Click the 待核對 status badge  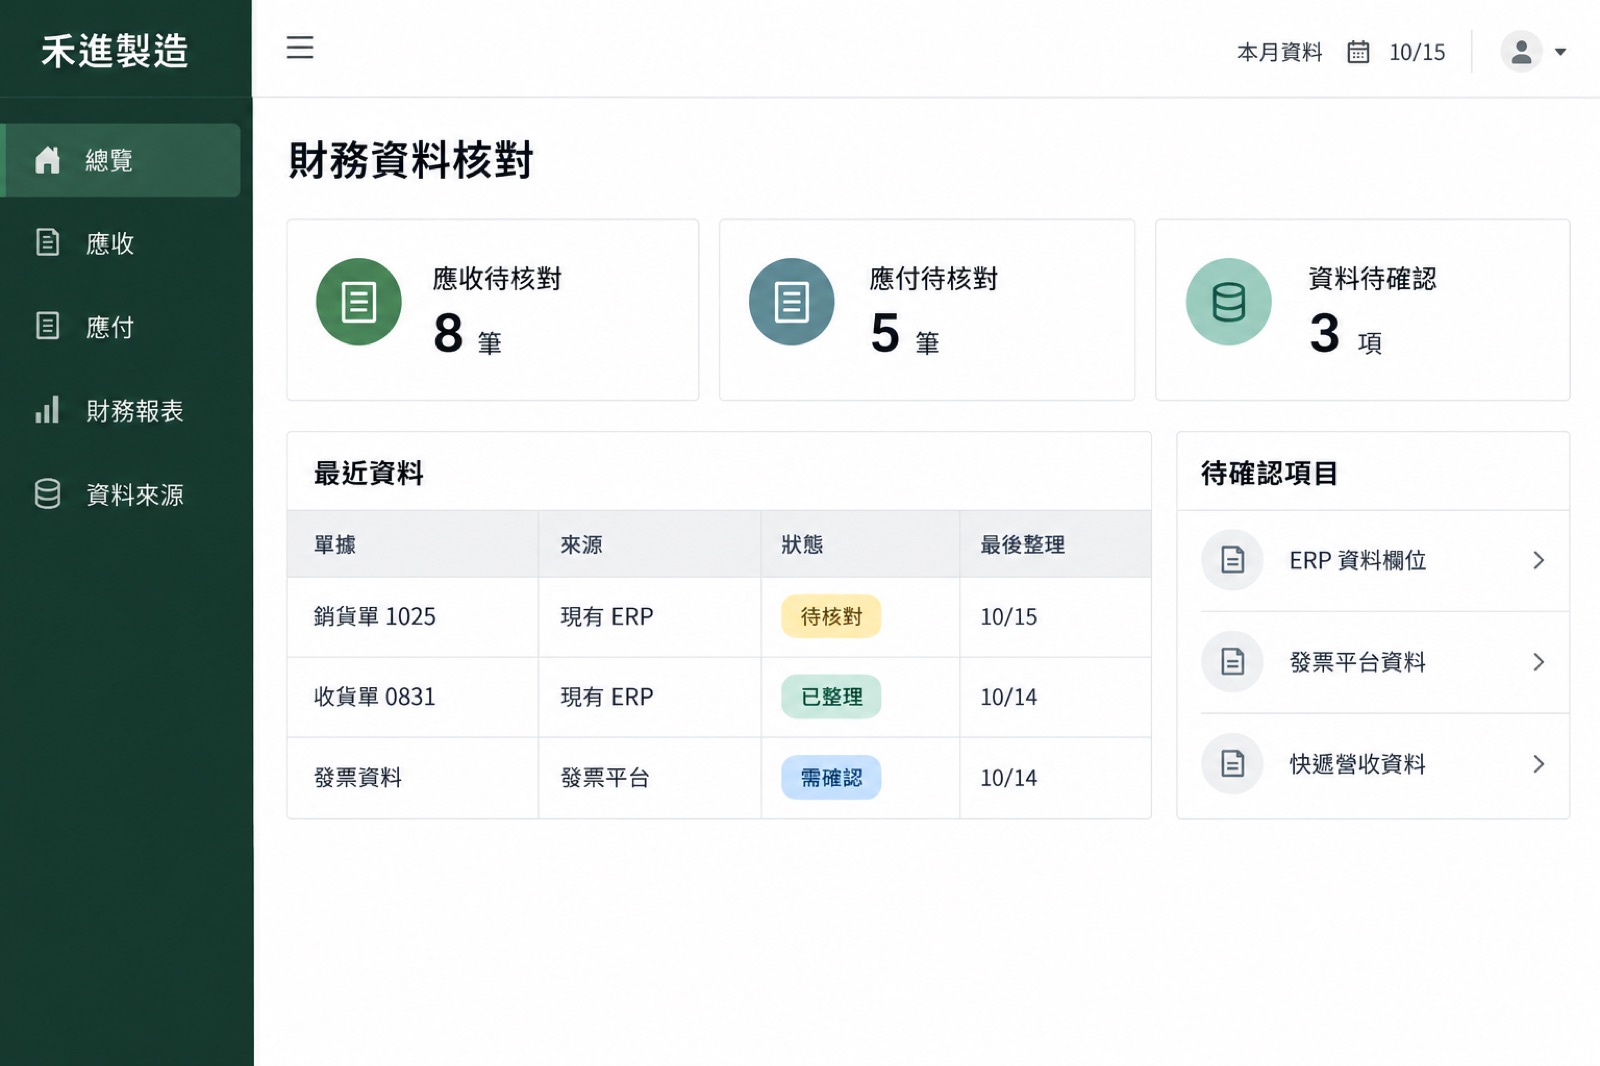click(x=831, y=617)
